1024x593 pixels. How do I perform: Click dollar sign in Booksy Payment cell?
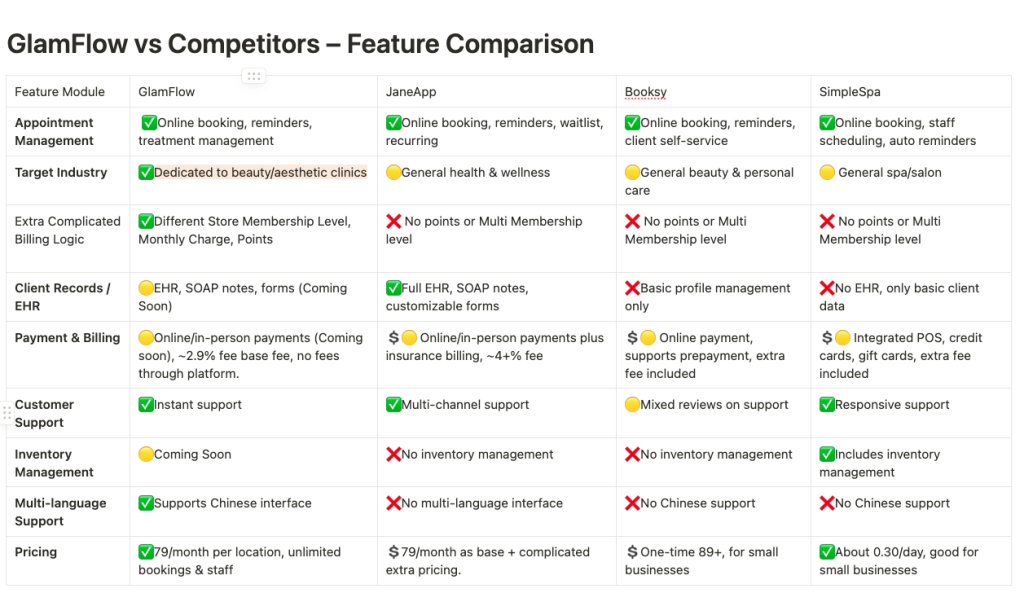(632, 338)
